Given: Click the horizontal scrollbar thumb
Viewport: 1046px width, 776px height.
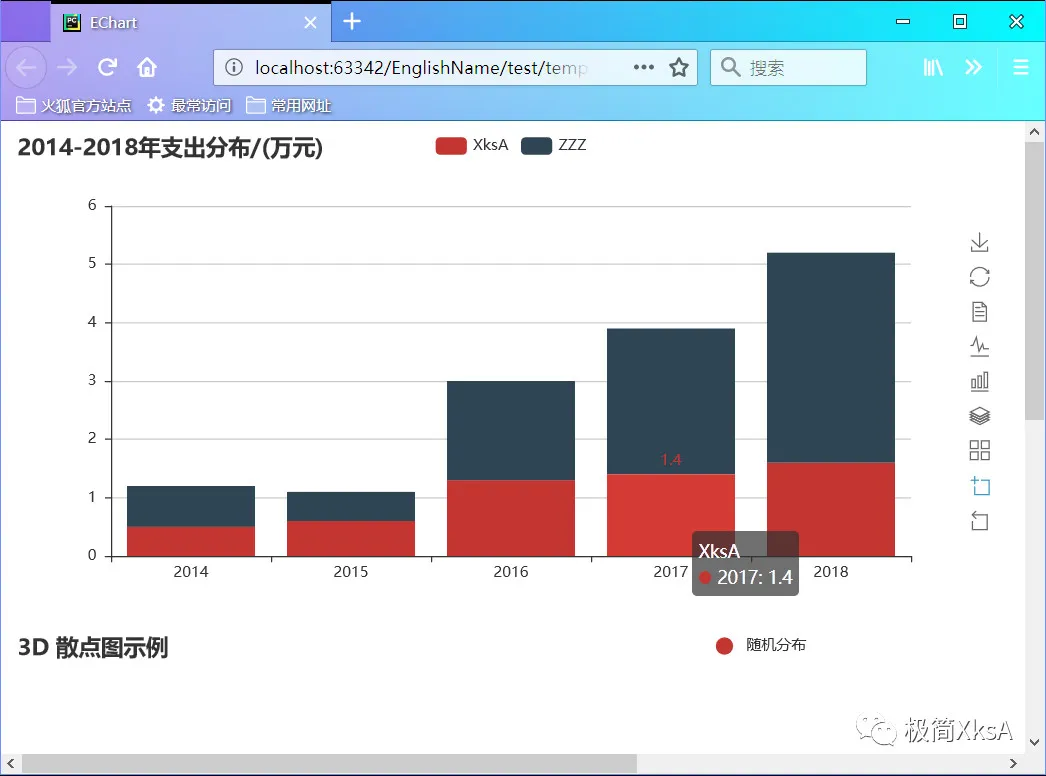Looking at the screenshot, I should 330,763.
